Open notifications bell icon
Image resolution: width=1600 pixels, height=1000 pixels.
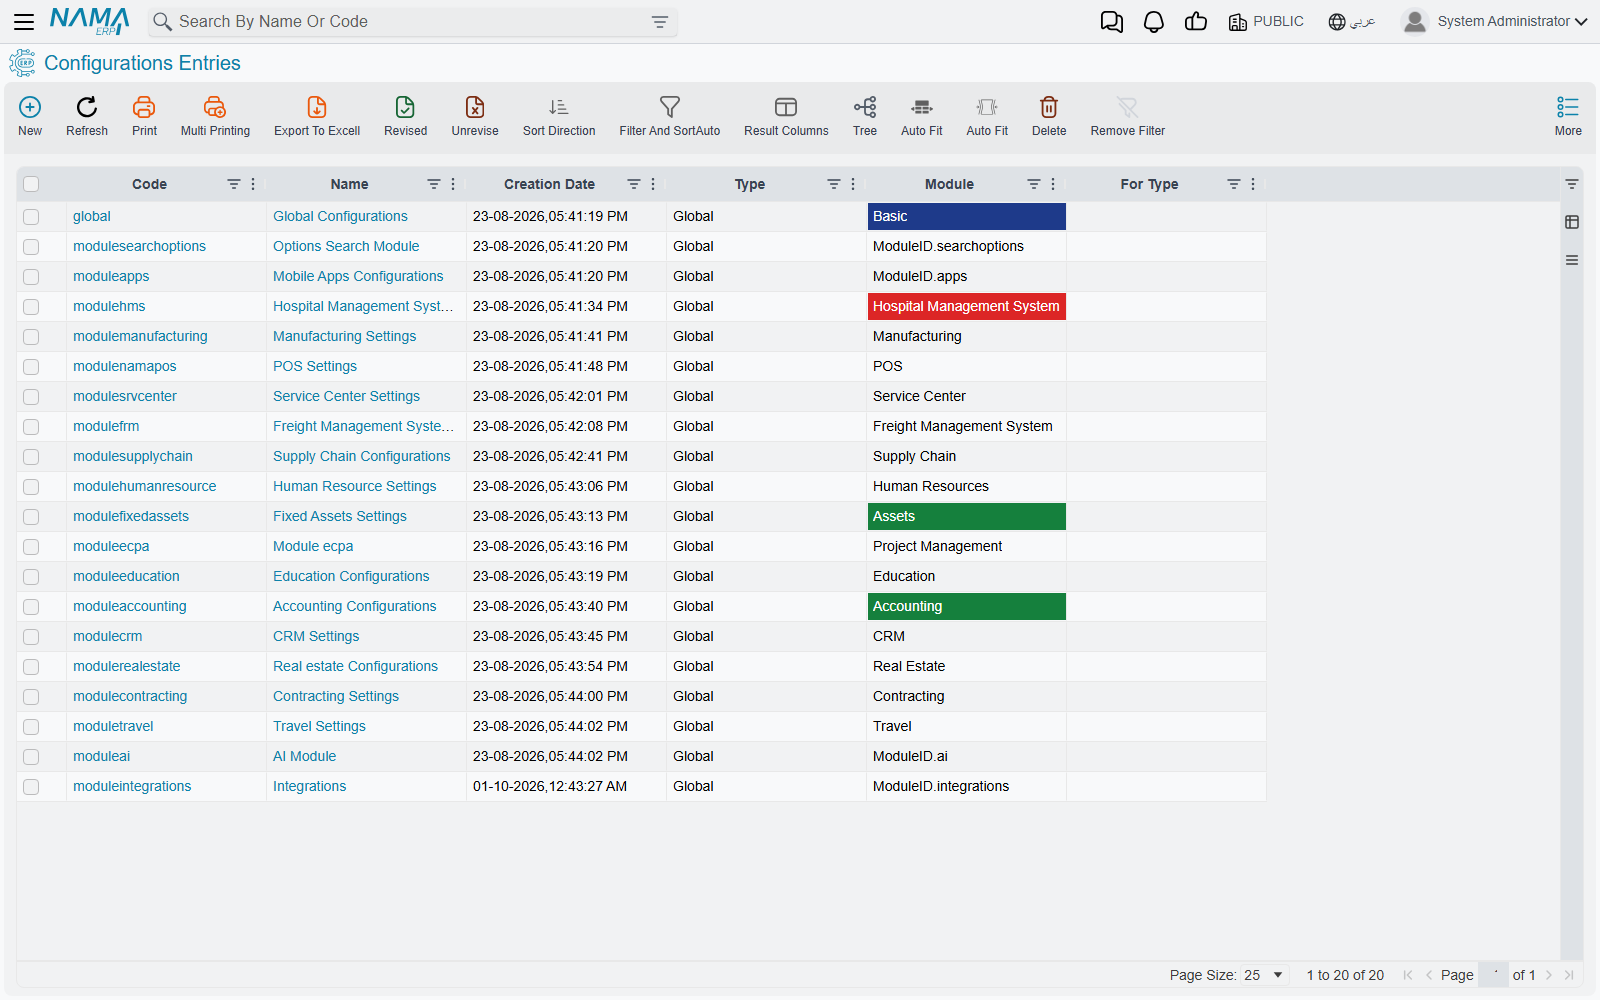click(x=1154, y=22)
